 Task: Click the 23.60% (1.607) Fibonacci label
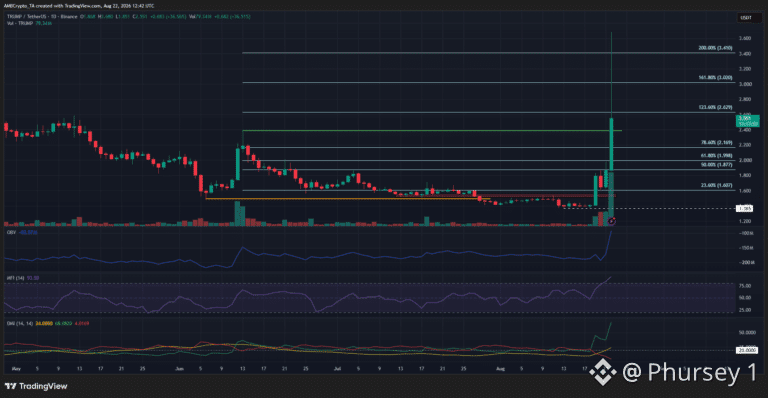click(717, 186)
